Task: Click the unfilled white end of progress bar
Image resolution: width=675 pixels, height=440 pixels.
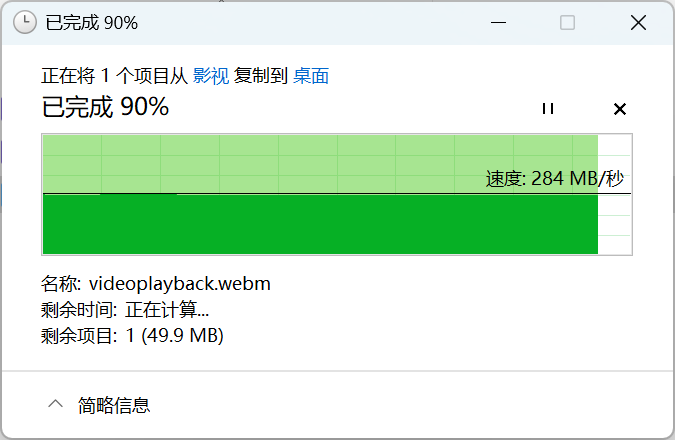Action: click(x=614, y=194)
